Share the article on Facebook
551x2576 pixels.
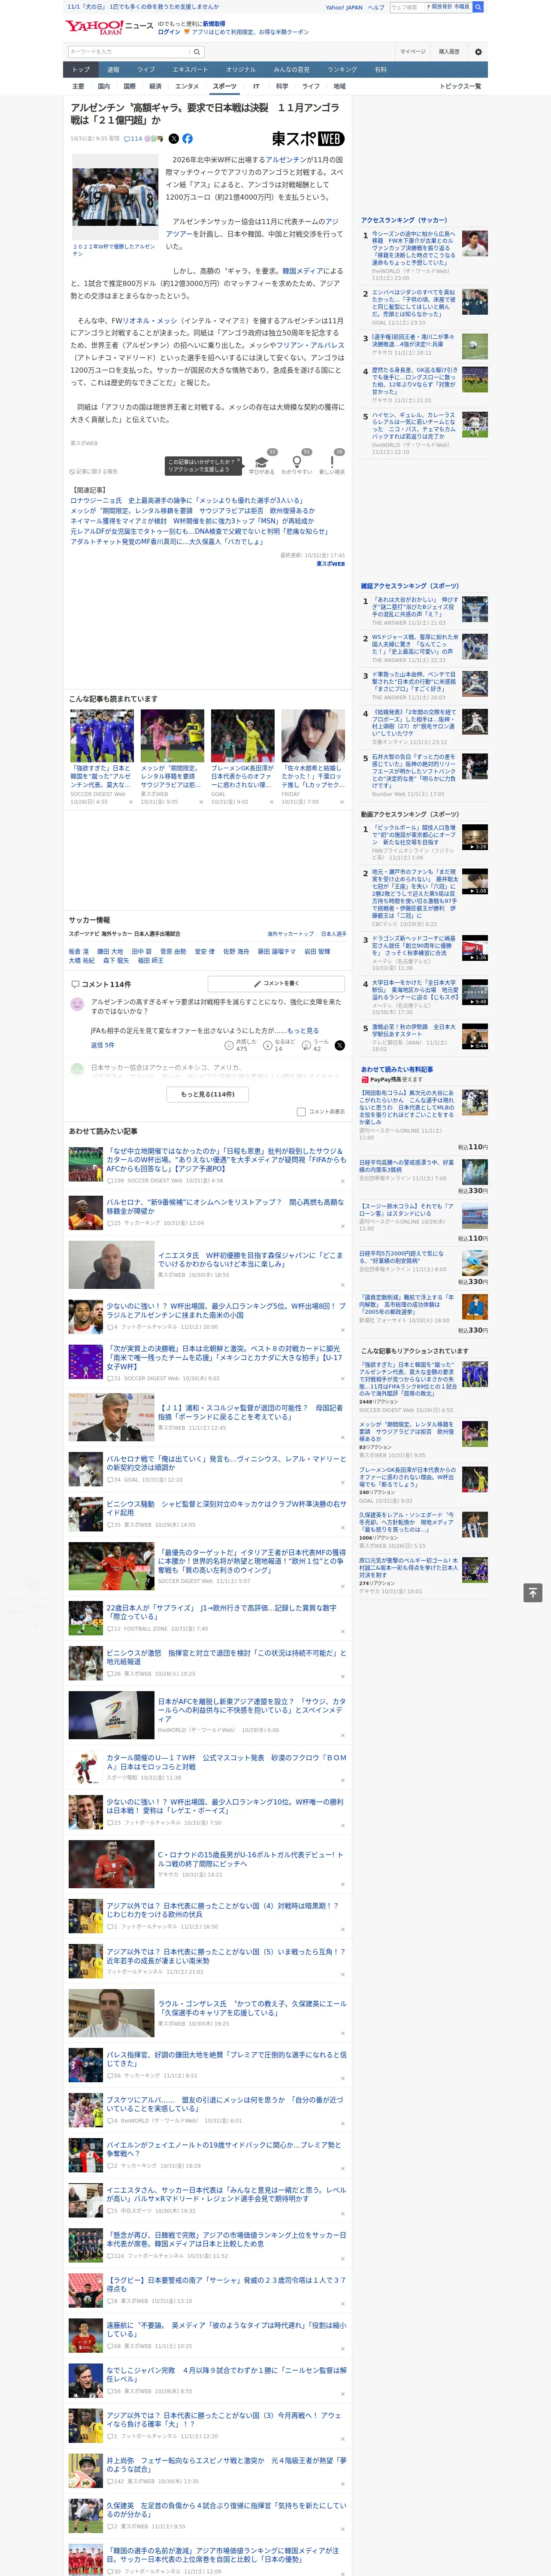(187, 139)
